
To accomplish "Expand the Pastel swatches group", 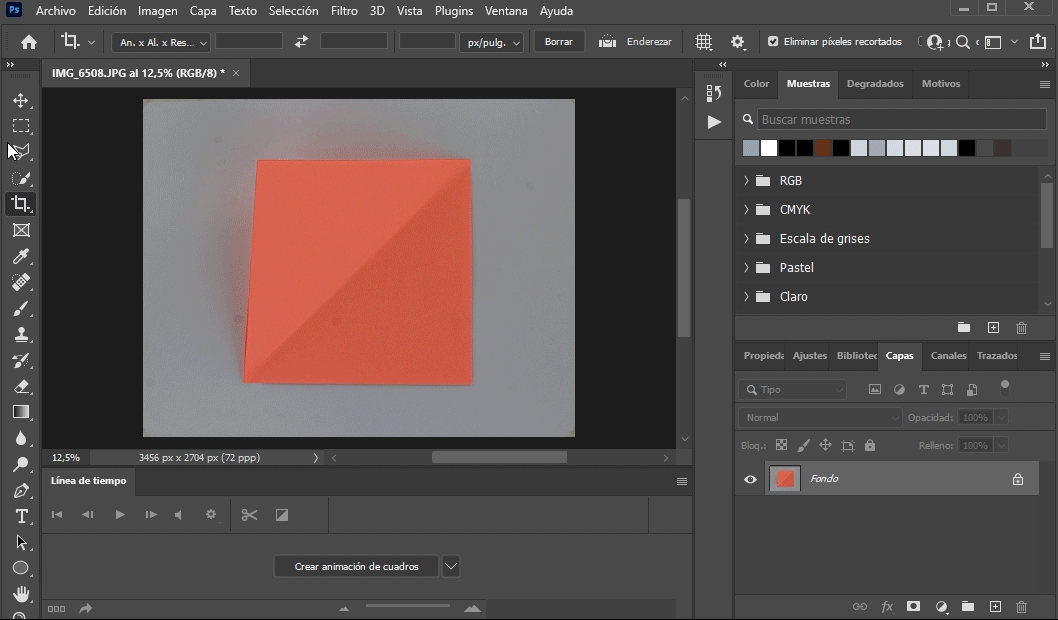I will [745, 267].
